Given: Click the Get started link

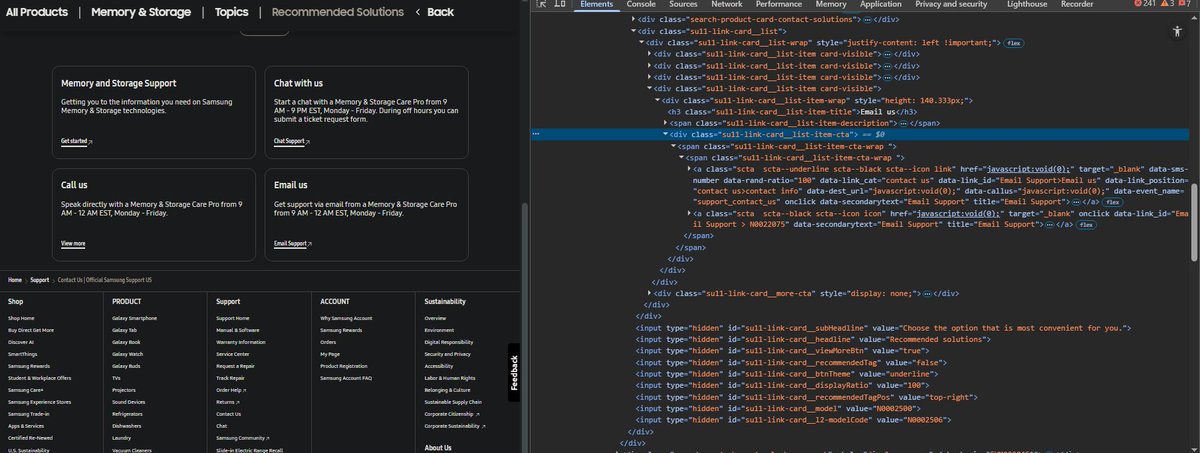Looking at the screenshot, I should pyautogui.click(x=76, y=142).
